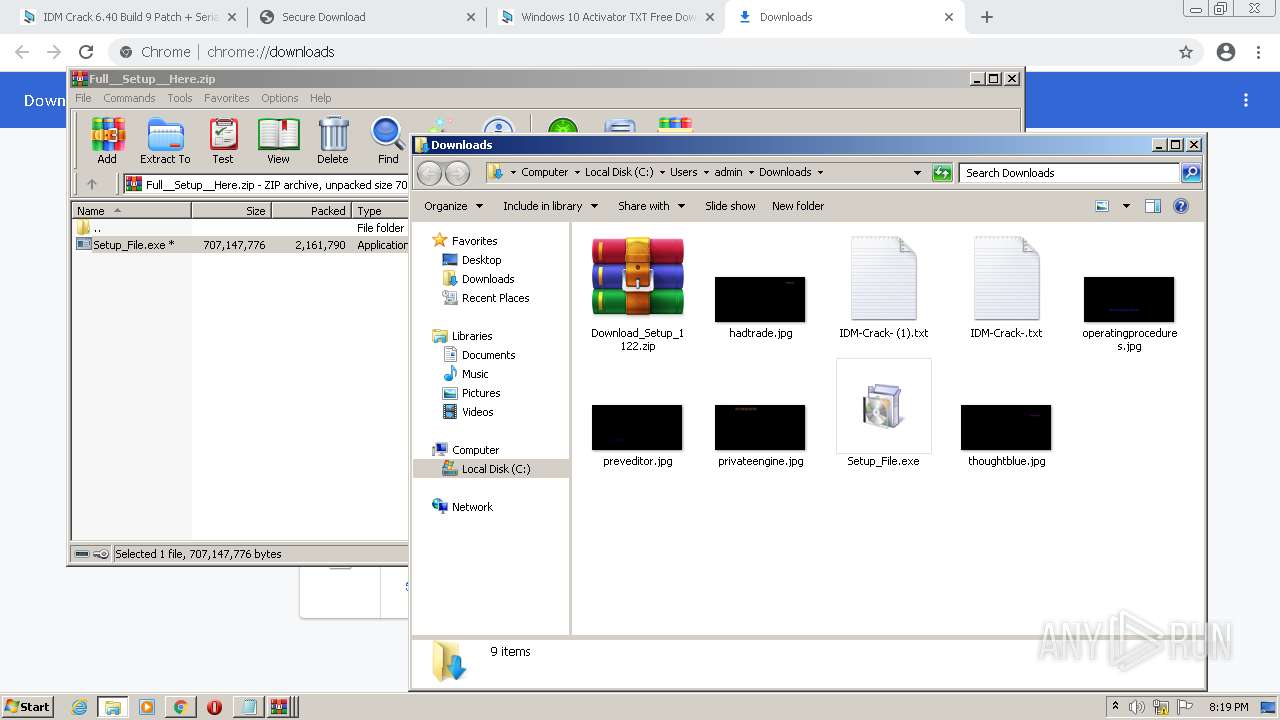Click volume speaker icon in system tray
Viewport: 1280px width, 720px height.
tap(1136, 707)
